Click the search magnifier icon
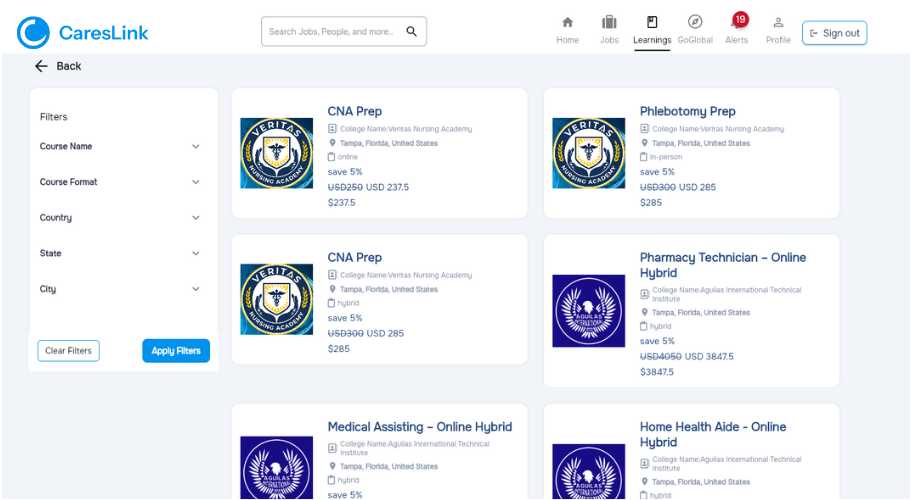The height and width of the screenshot is (500, 911). point(411,32)
